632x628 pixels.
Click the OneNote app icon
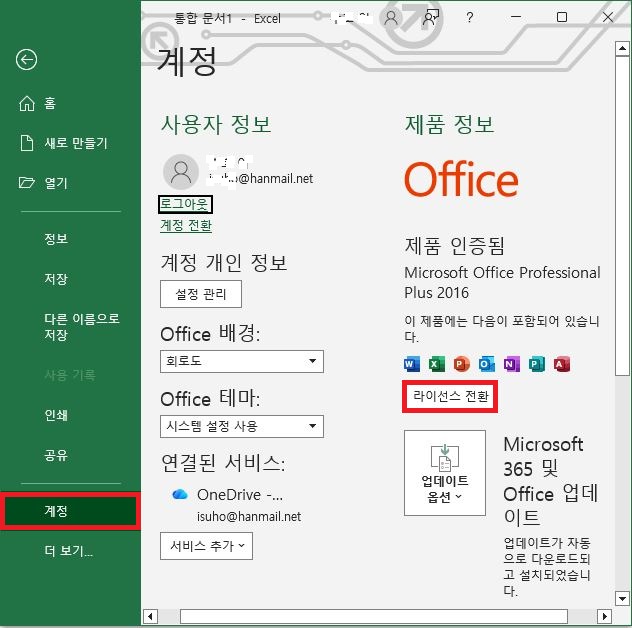point(512,364)
